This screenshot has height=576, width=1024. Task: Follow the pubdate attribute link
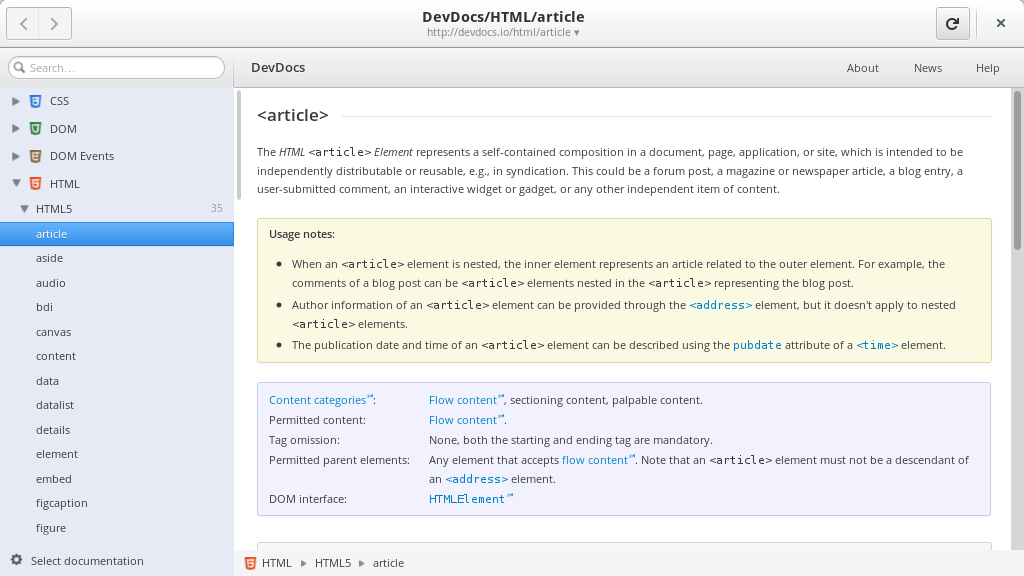tap(757, 345)
